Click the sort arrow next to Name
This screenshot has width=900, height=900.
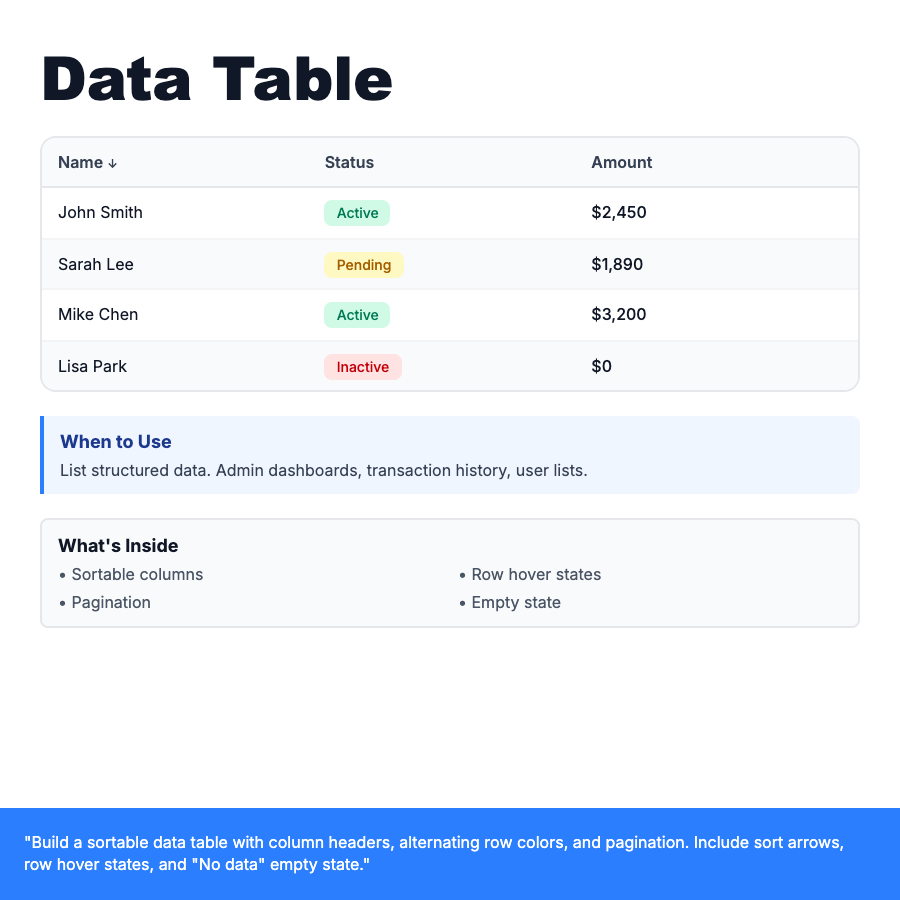(x=111, y=162)
